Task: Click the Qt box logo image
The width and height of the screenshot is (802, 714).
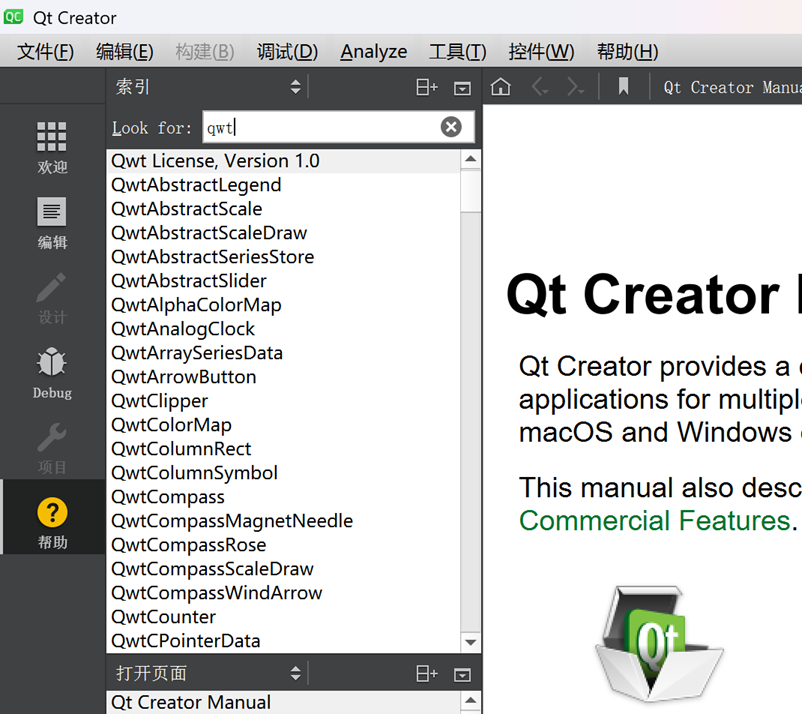Action: [658, 643]
